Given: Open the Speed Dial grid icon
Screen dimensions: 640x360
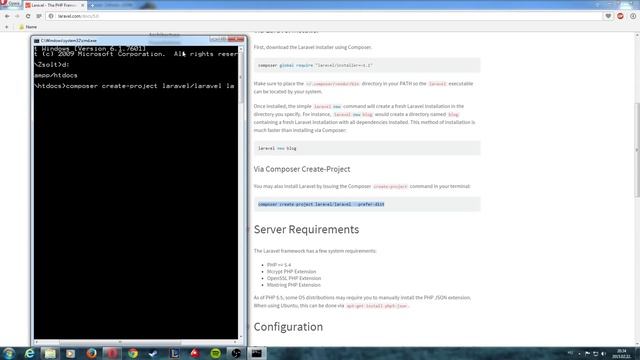Looking at the screenshot, I should (x=39, y=16).
